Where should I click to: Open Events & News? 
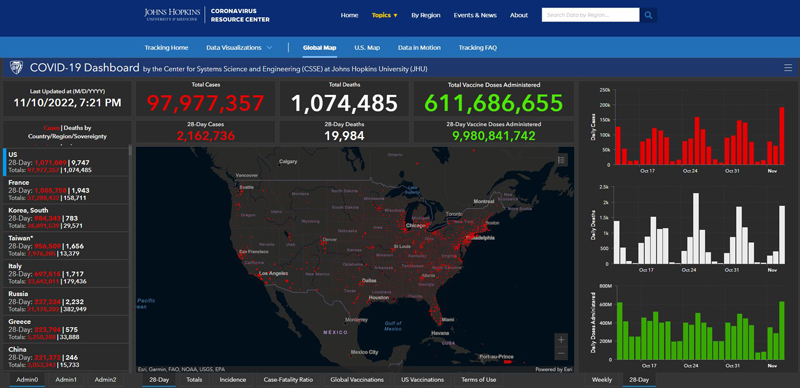[x=475, y=15]
